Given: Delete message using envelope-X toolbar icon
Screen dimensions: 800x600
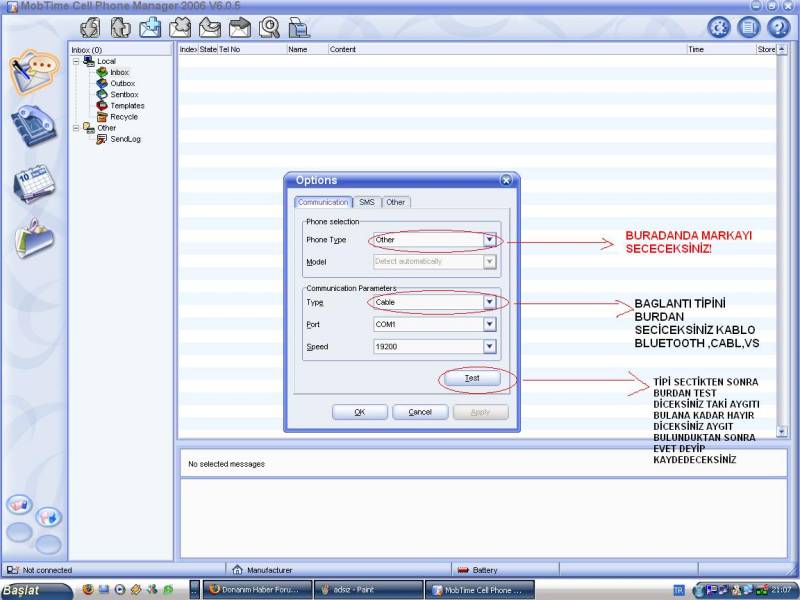Looking at the screenshot, I should (180, 28).
